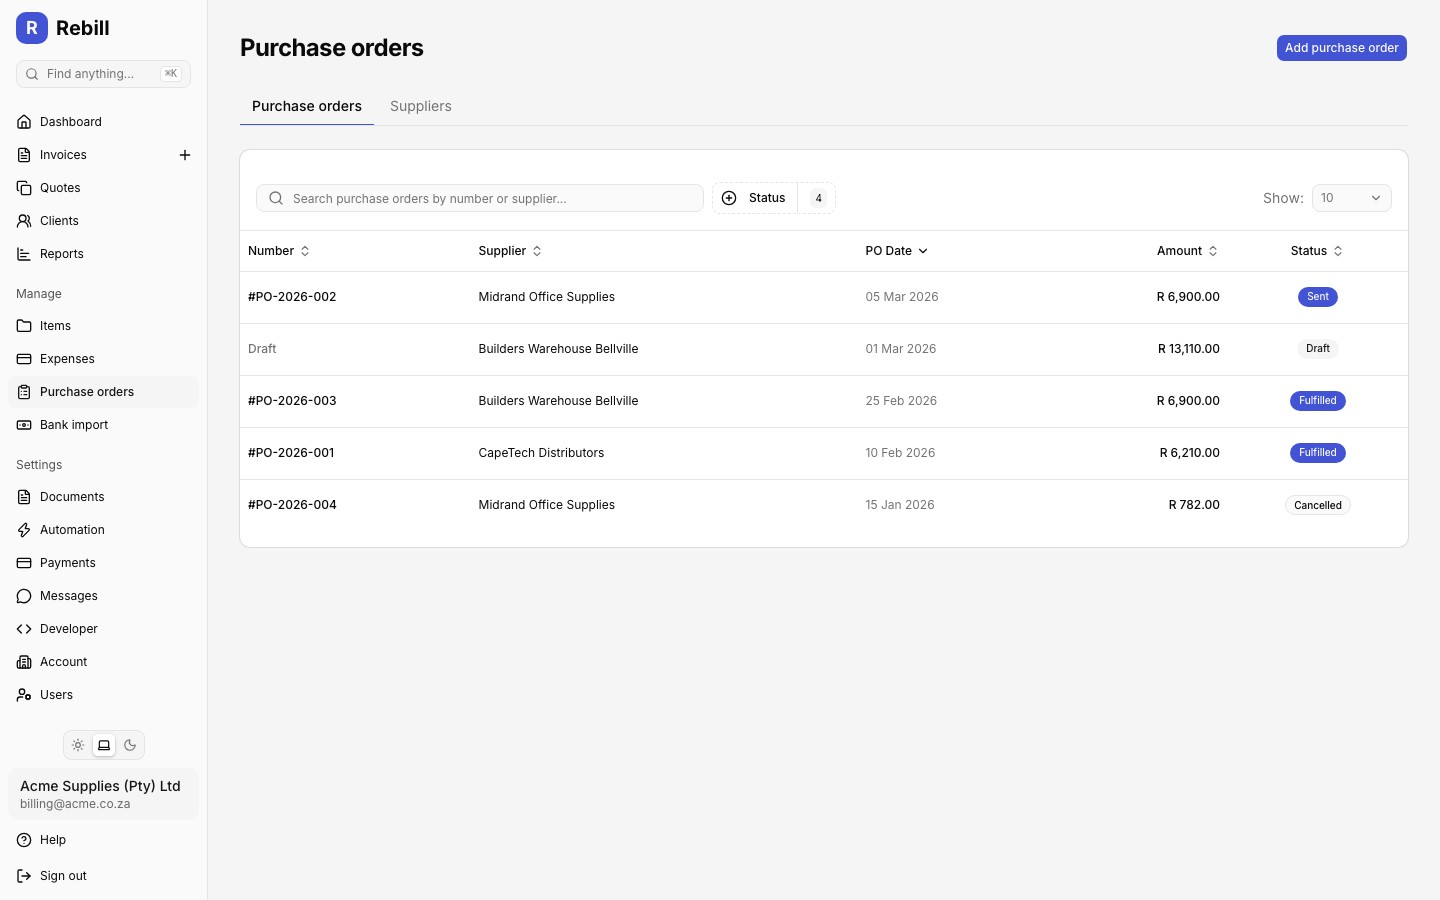Click the Sign out link

(103, 876)
